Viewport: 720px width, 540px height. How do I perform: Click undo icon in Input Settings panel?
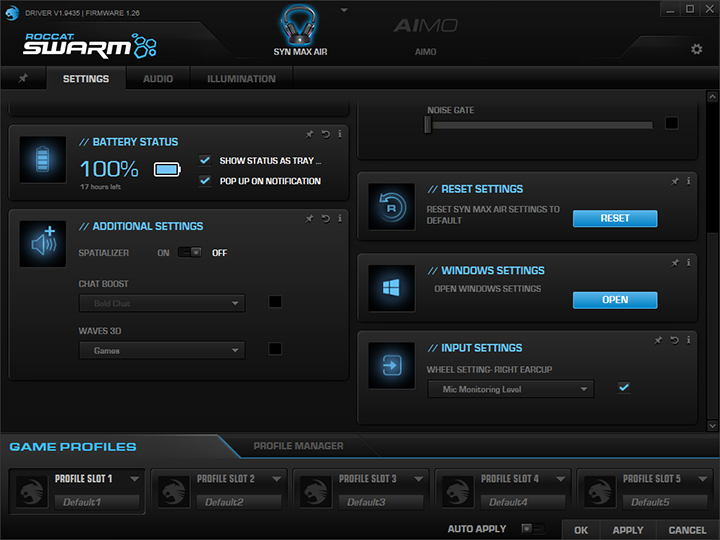(674, 340)
